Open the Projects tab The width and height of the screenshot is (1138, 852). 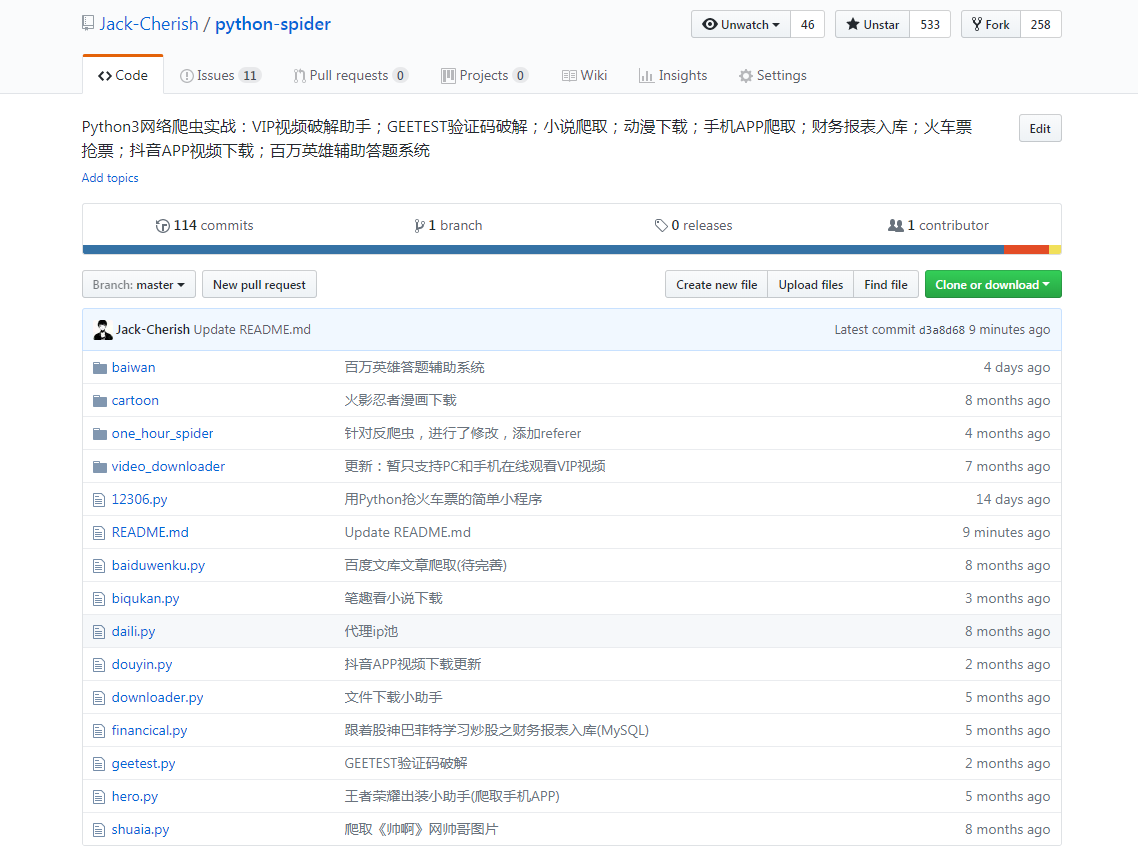pos(484,75)
